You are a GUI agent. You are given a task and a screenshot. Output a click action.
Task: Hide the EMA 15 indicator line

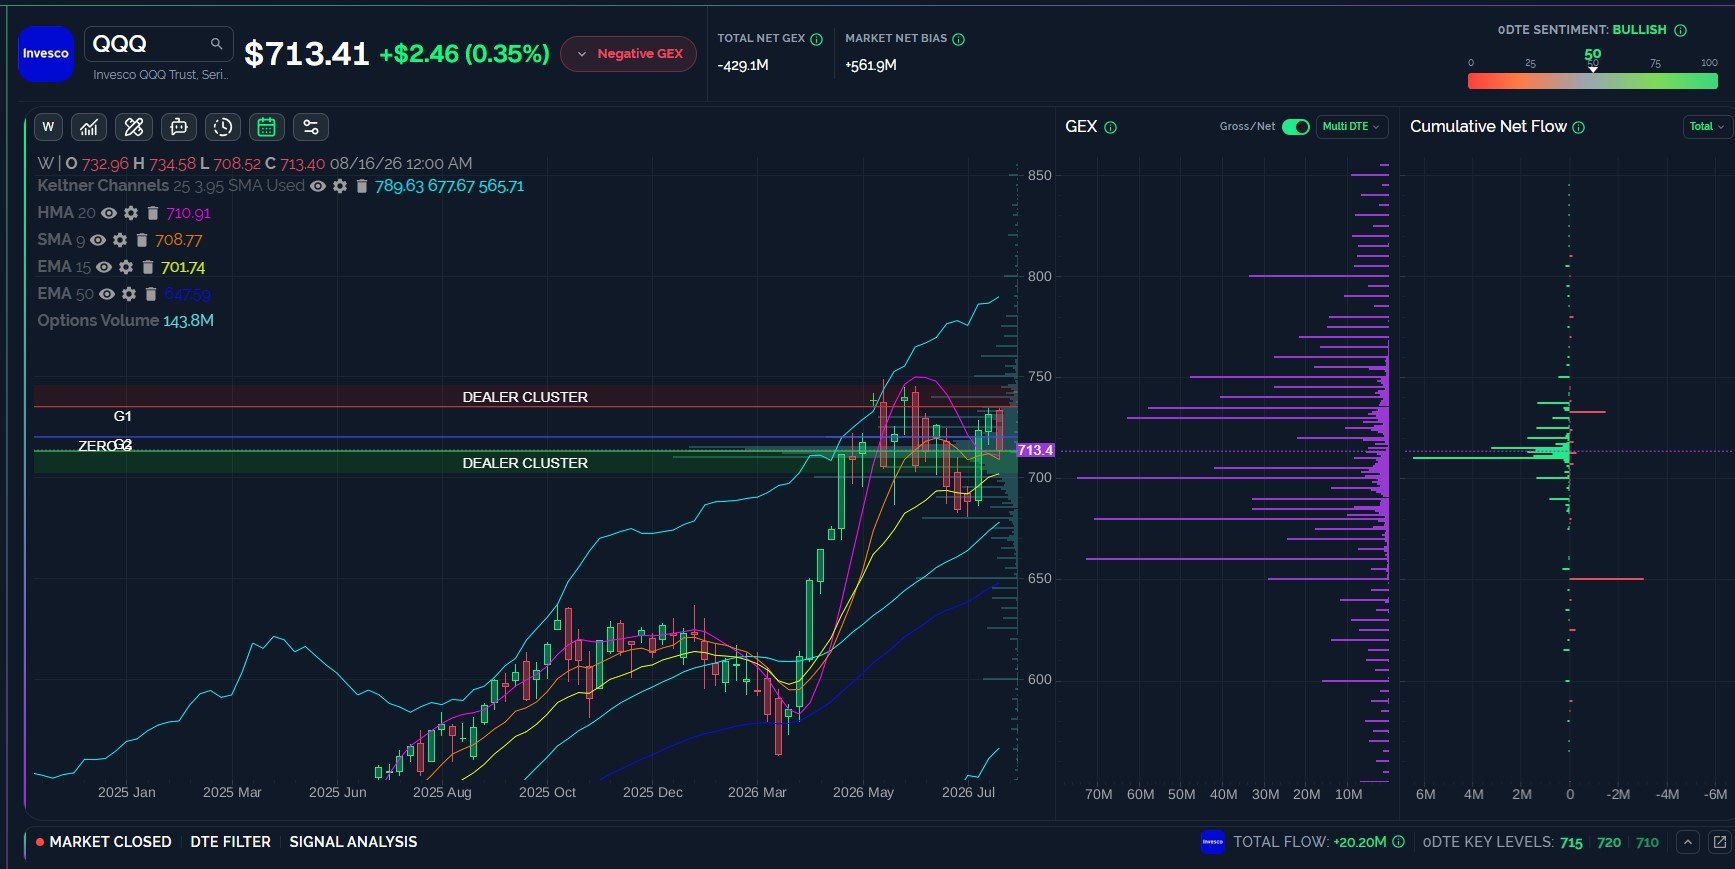coord(104,267)
